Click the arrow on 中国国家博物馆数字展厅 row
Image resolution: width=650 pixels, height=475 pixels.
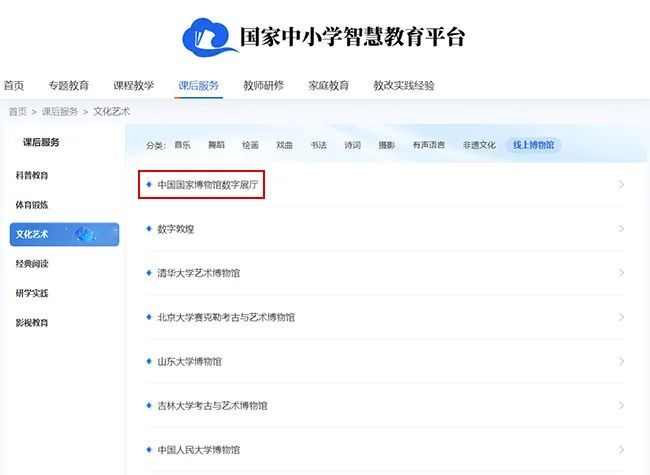(621, 184)
